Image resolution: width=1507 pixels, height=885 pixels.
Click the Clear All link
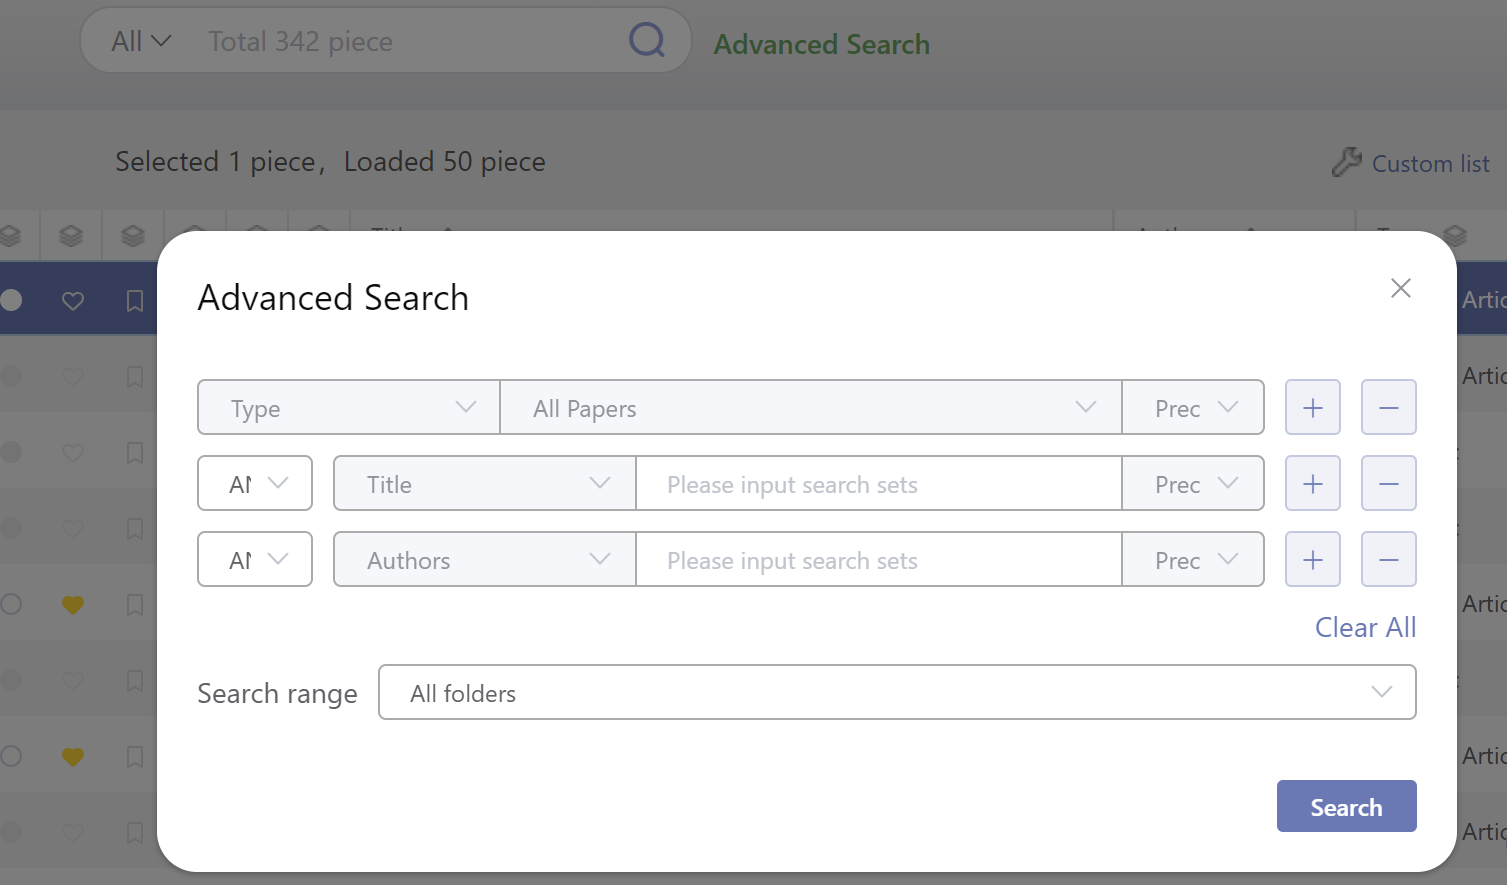1365,627
